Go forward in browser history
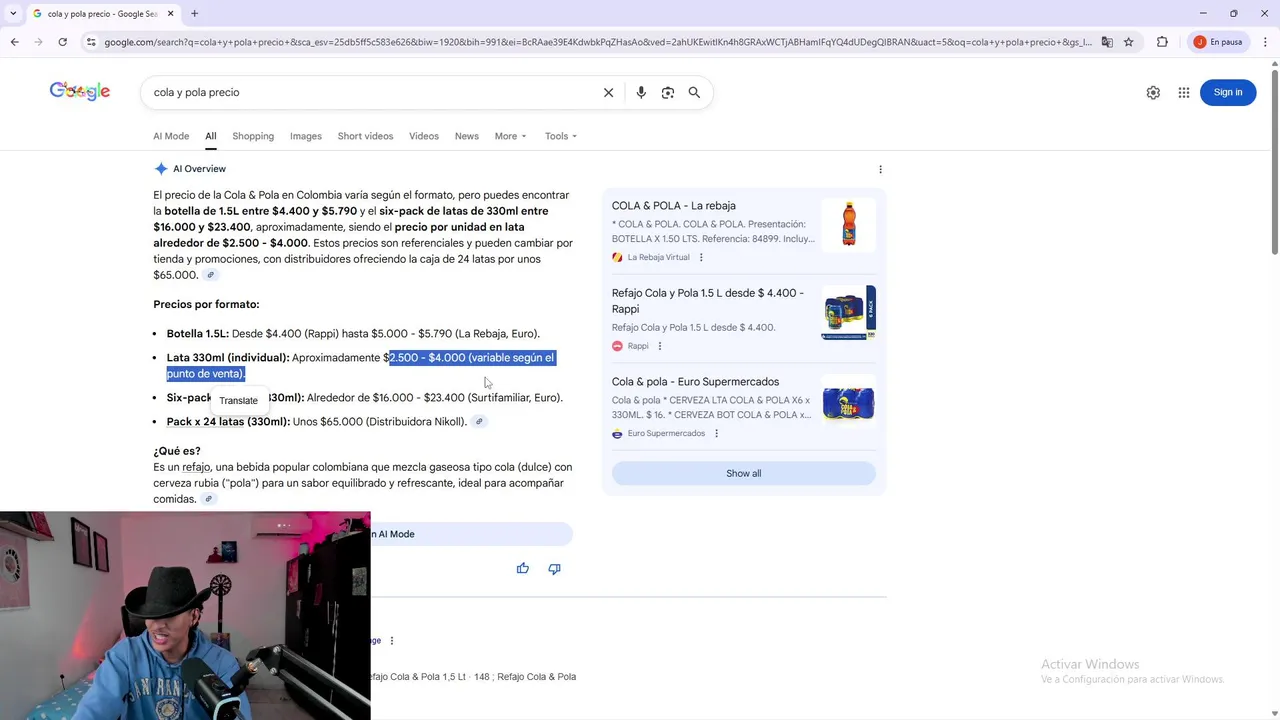Viewport: 1280px width, 720px height. 38,42
